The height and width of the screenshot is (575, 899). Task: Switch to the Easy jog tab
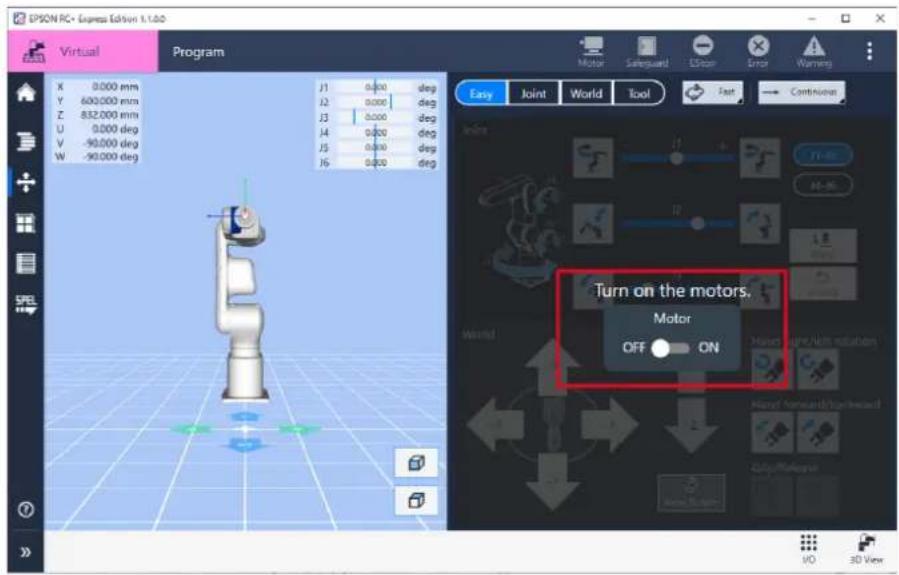coord(481,93)
